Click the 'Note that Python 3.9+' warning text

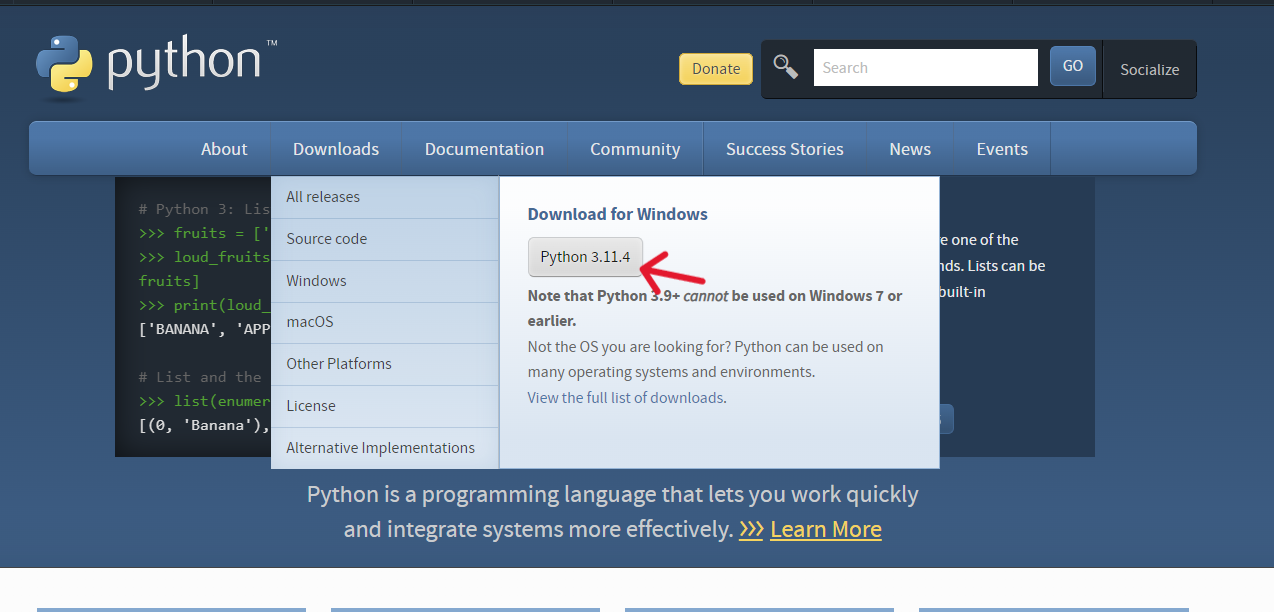(x=715, y=309)
